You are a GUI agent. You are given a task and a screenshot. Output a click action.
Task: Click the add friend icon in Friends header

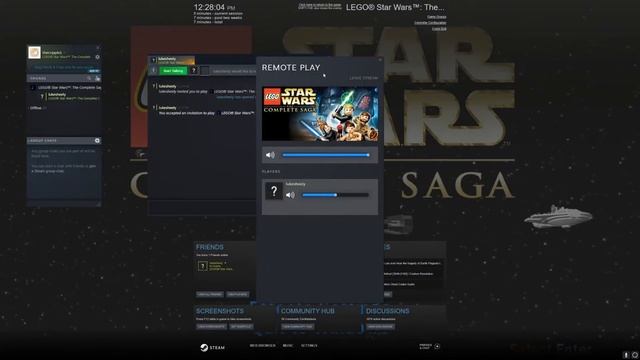click(97, 78)
